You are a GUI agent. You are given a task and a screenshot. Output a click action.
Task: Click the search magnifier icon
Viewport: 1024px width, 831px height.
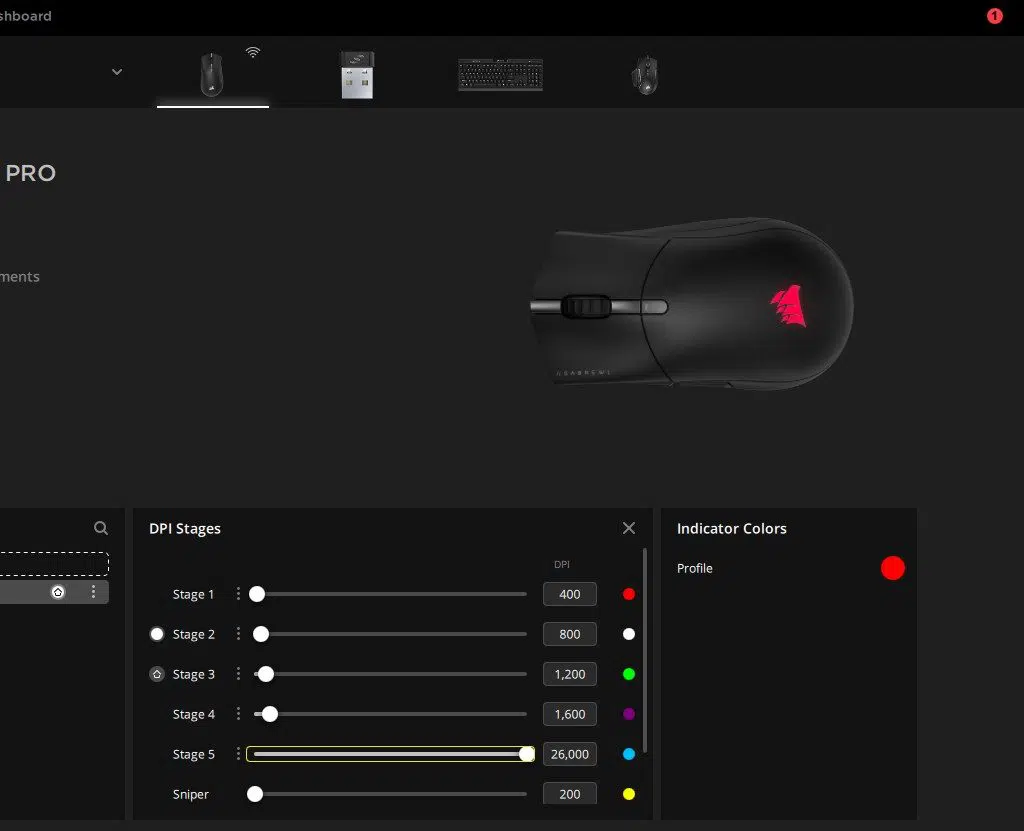(100, 528)
